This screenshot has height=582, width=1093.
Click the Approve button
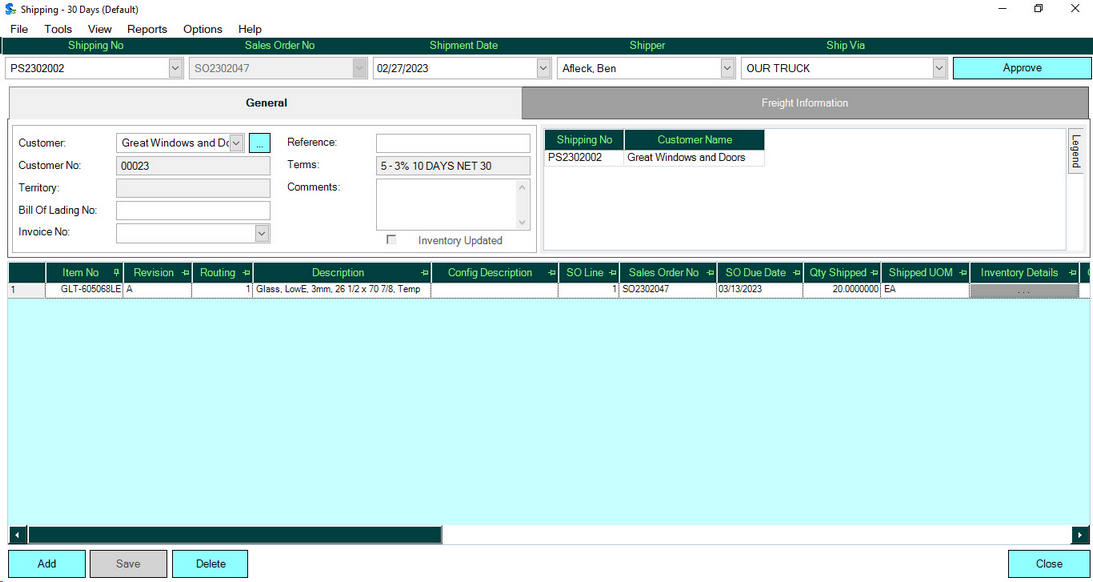pyautogui.click(x=1021, y=68)
